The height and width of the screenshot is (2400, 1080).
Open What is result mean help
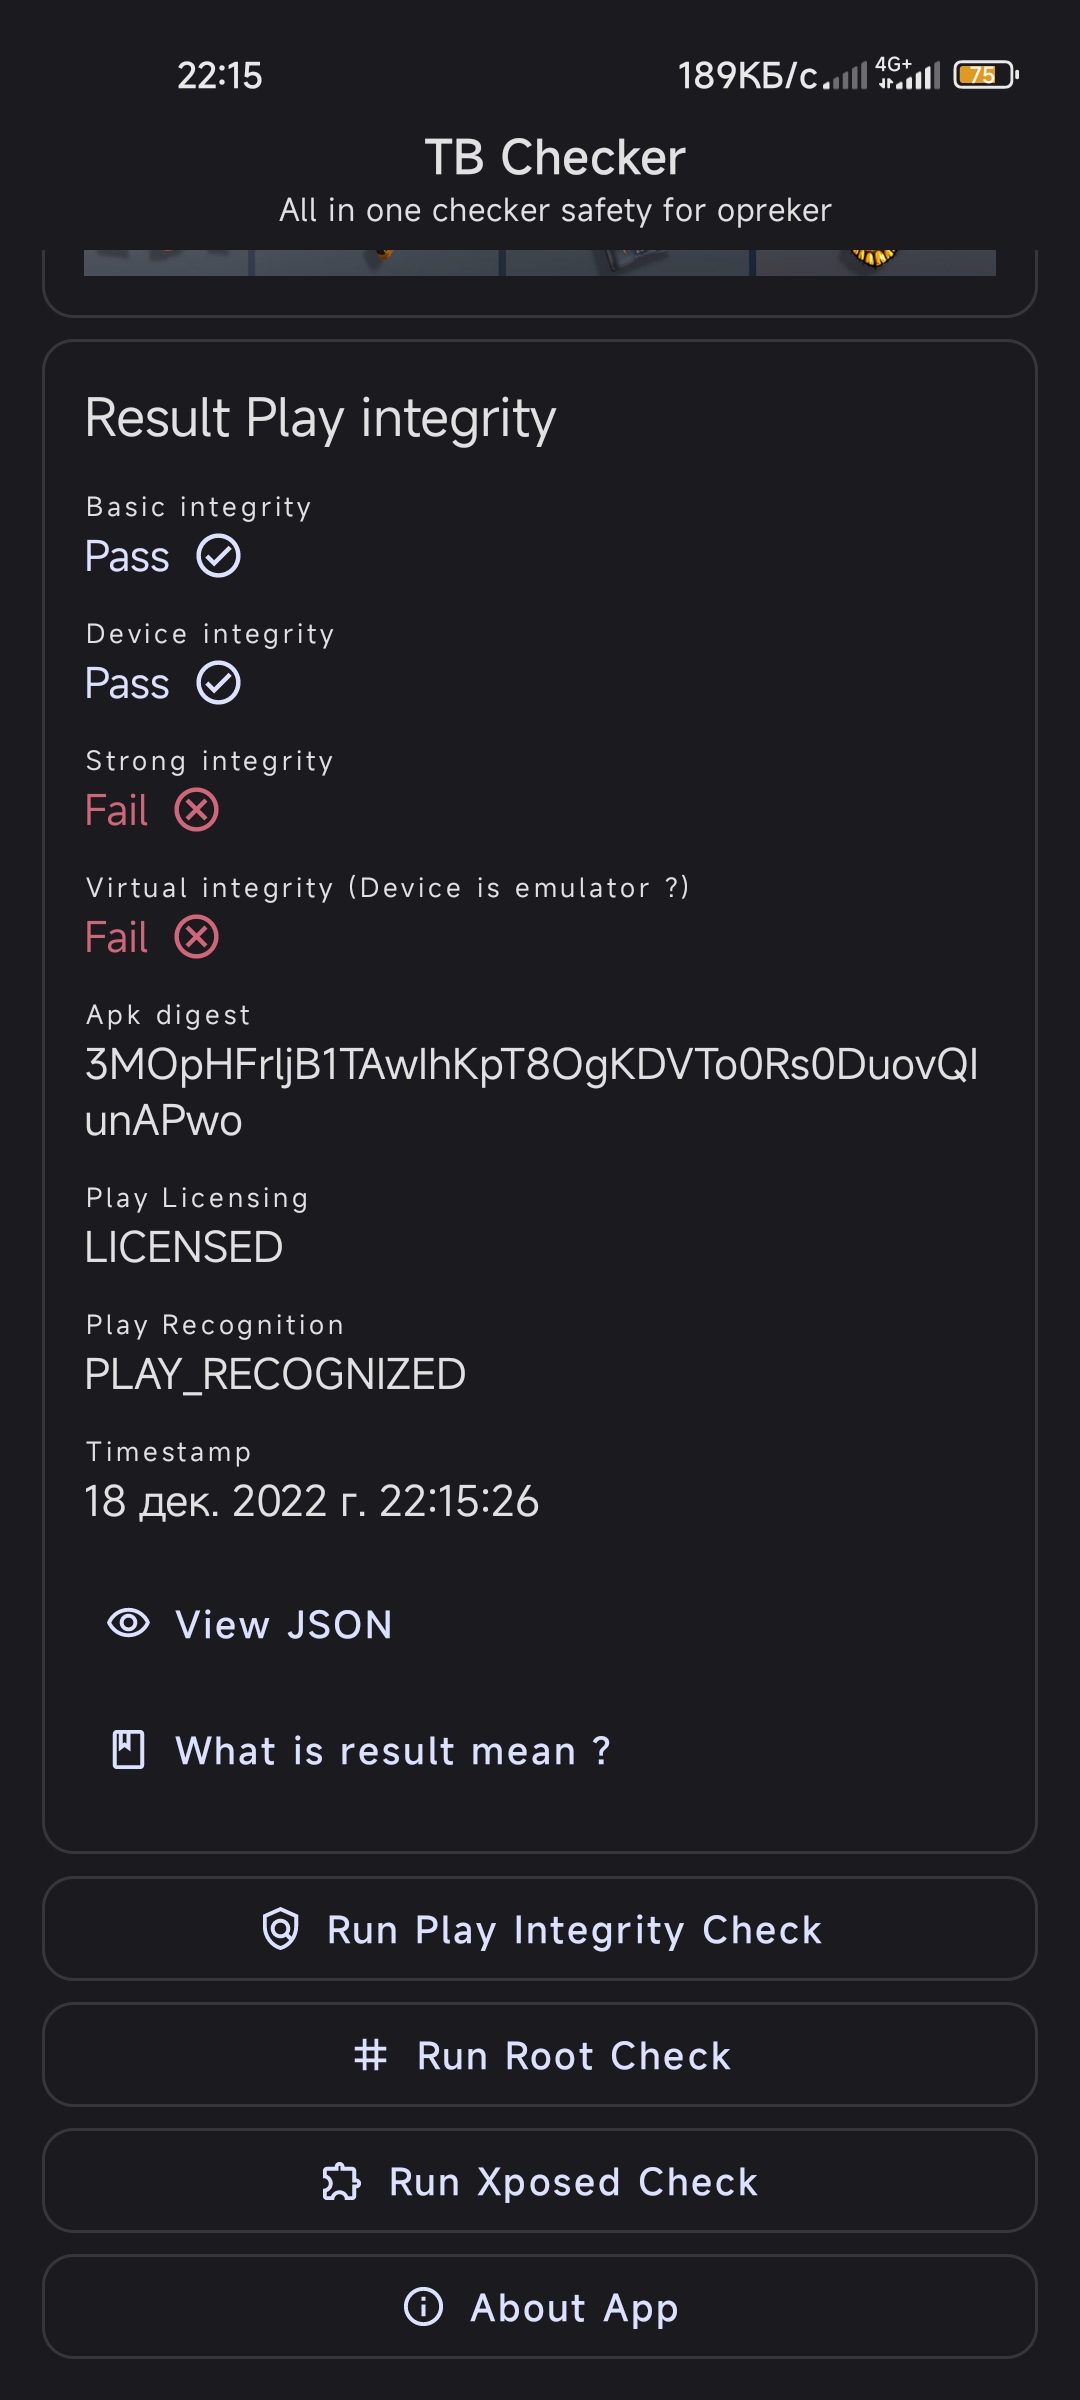pyautogui.click(x=360, y=1750)
